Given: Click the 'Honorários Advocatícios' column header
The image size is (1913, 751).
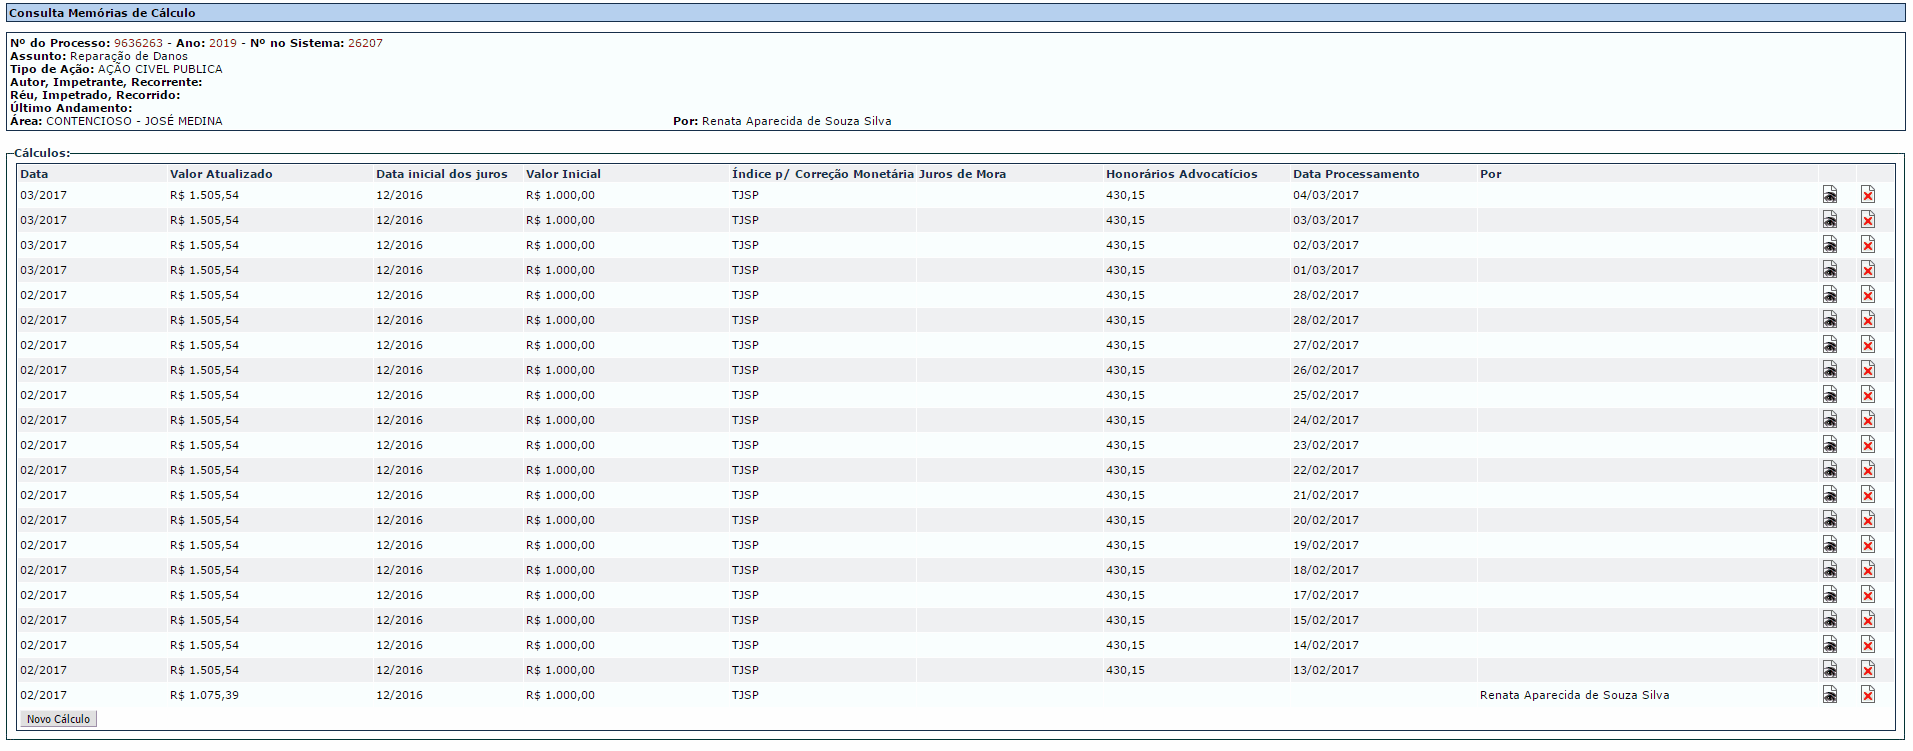Looking at the screenshot, I should (x=1181, y=174).
